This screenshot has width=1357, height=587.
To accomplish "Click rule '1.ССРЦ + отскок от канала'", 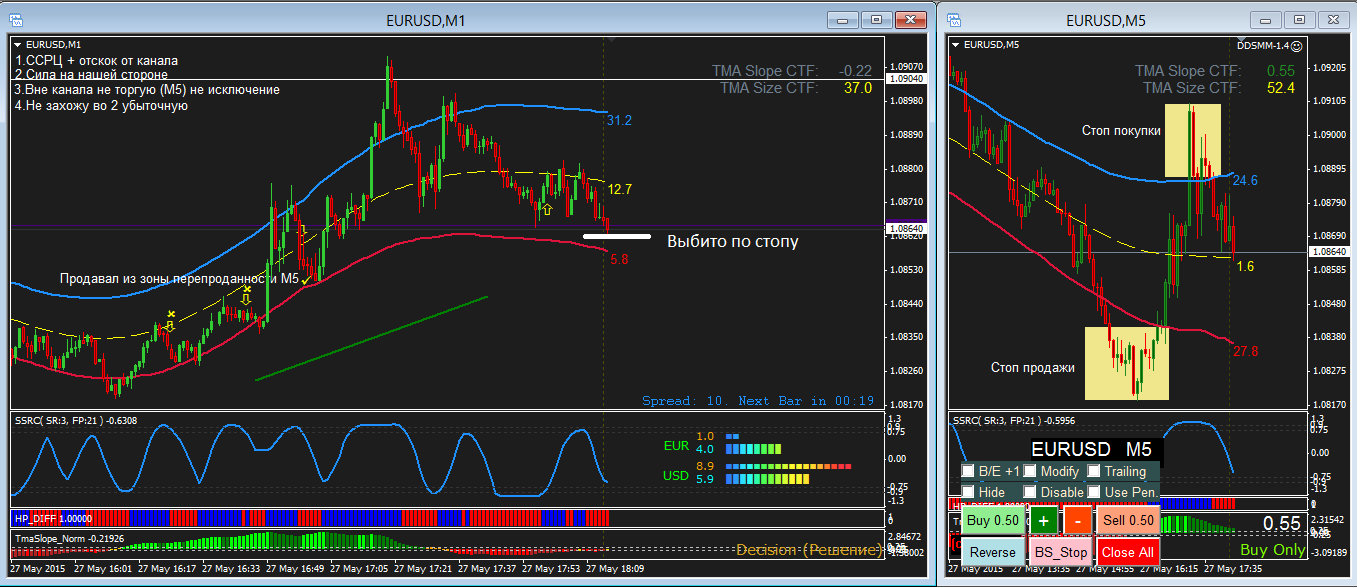I will 96,60.
